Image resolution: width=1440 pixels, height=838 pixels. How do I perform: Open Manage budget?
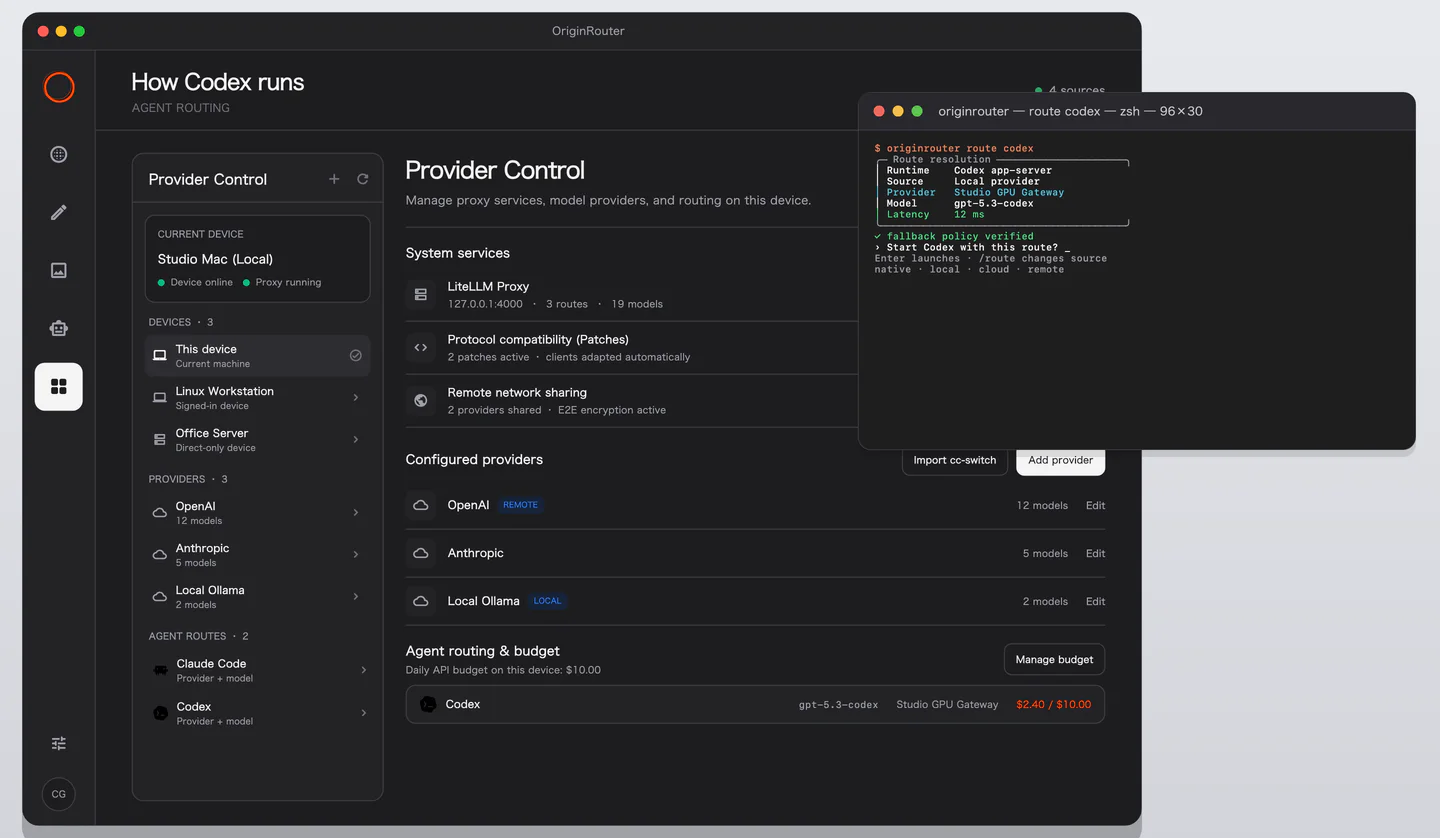(x=1054, y=659)
